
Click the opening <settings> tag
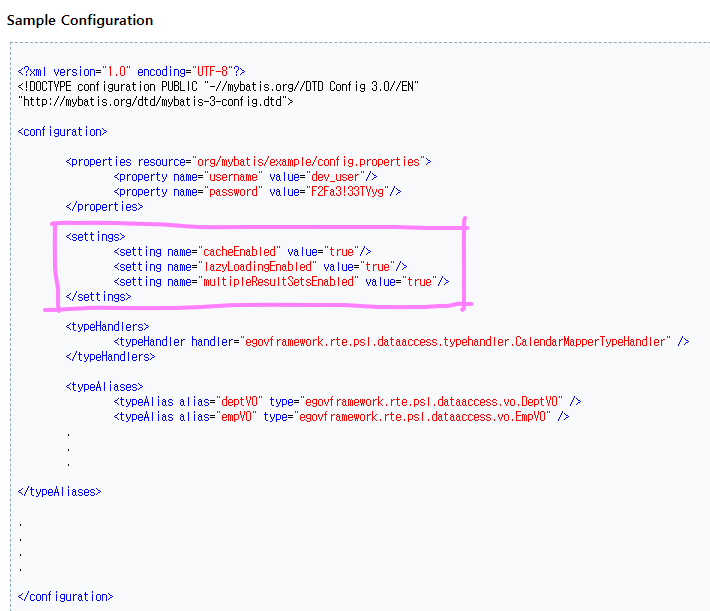click(96, 237)
